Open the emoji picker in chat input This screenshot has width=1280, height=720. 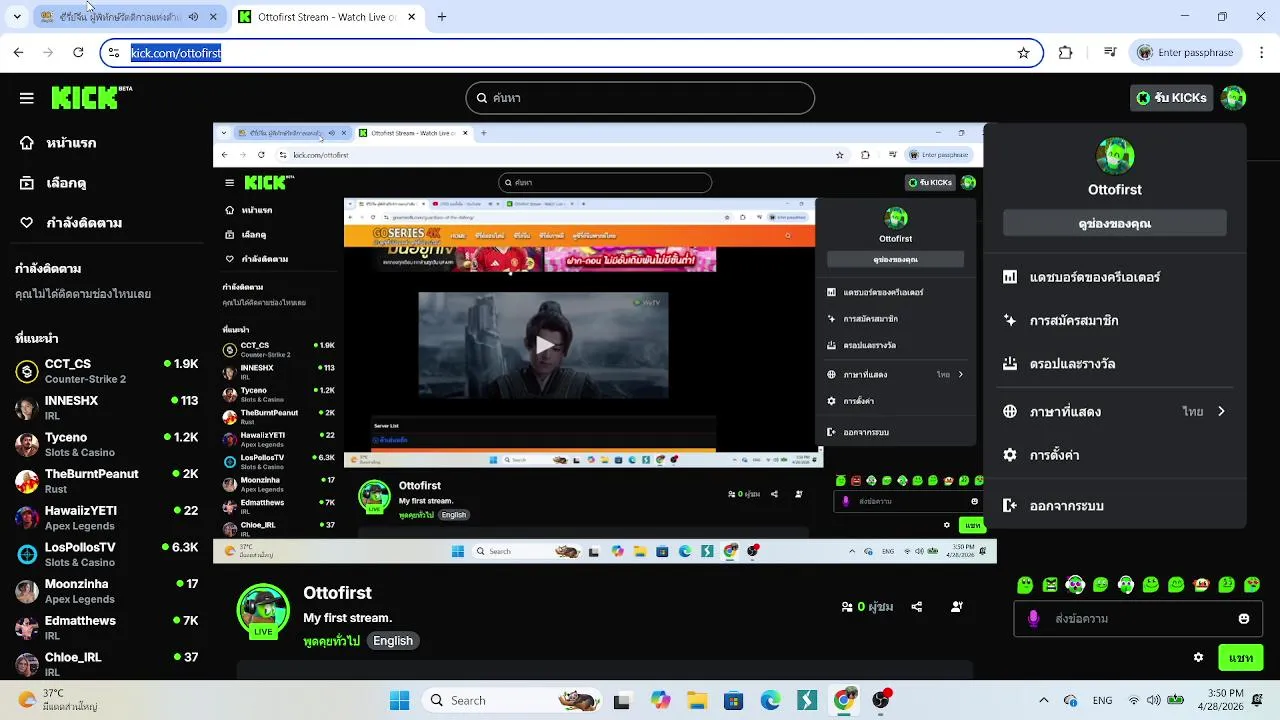point(1244,619)
